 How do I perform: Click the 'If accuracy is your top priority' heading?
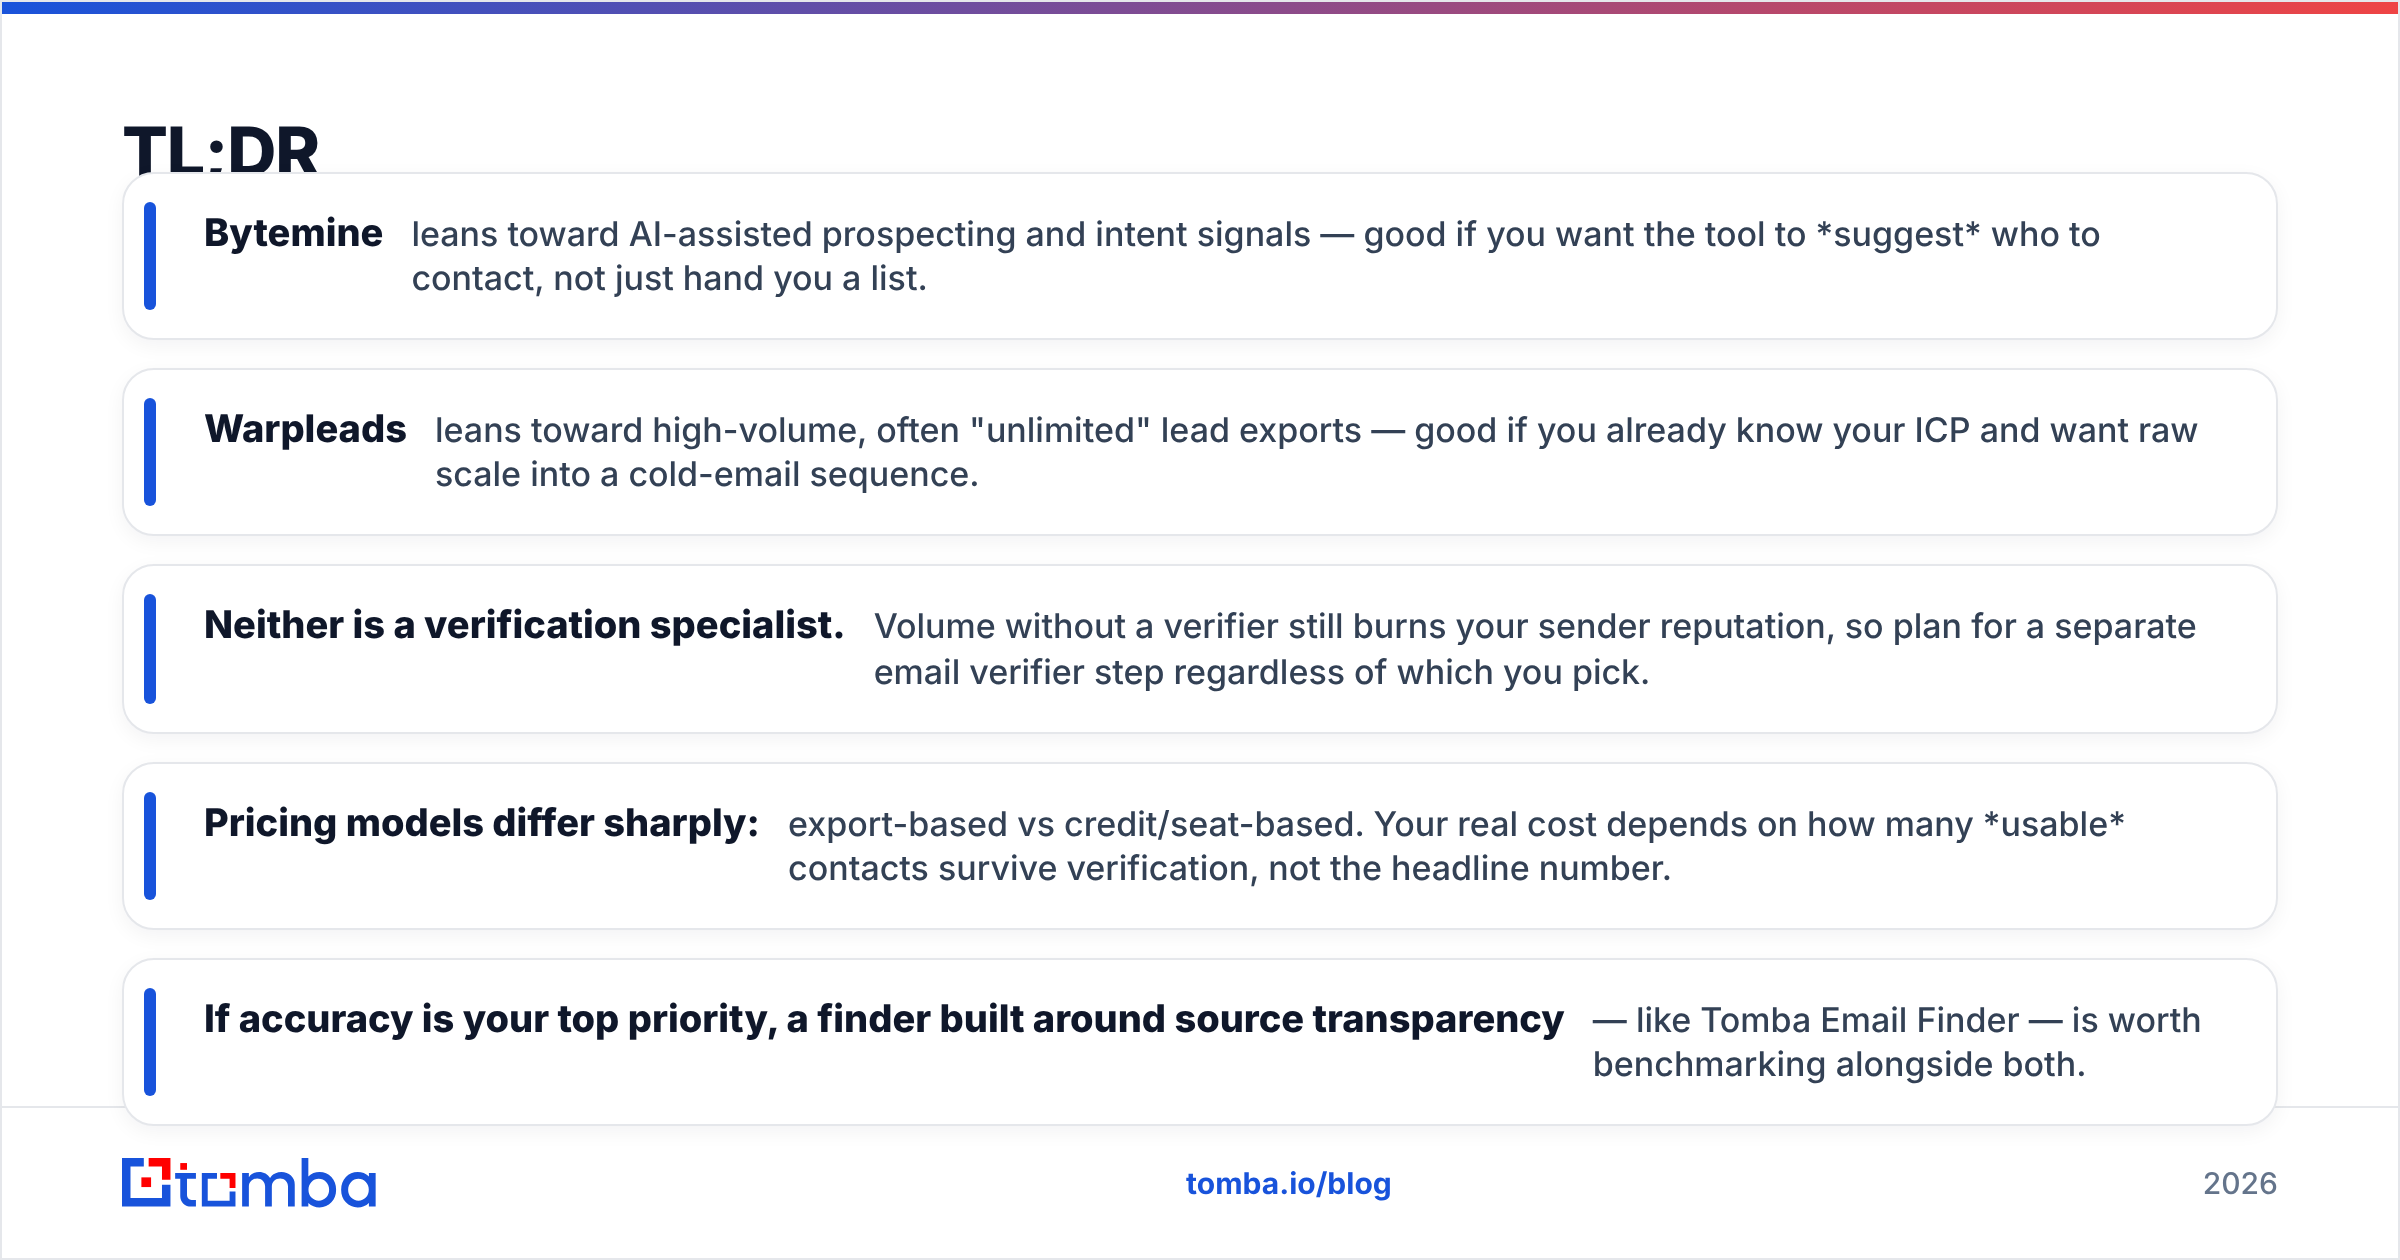pyautogui.click(x=884, y=1019)
